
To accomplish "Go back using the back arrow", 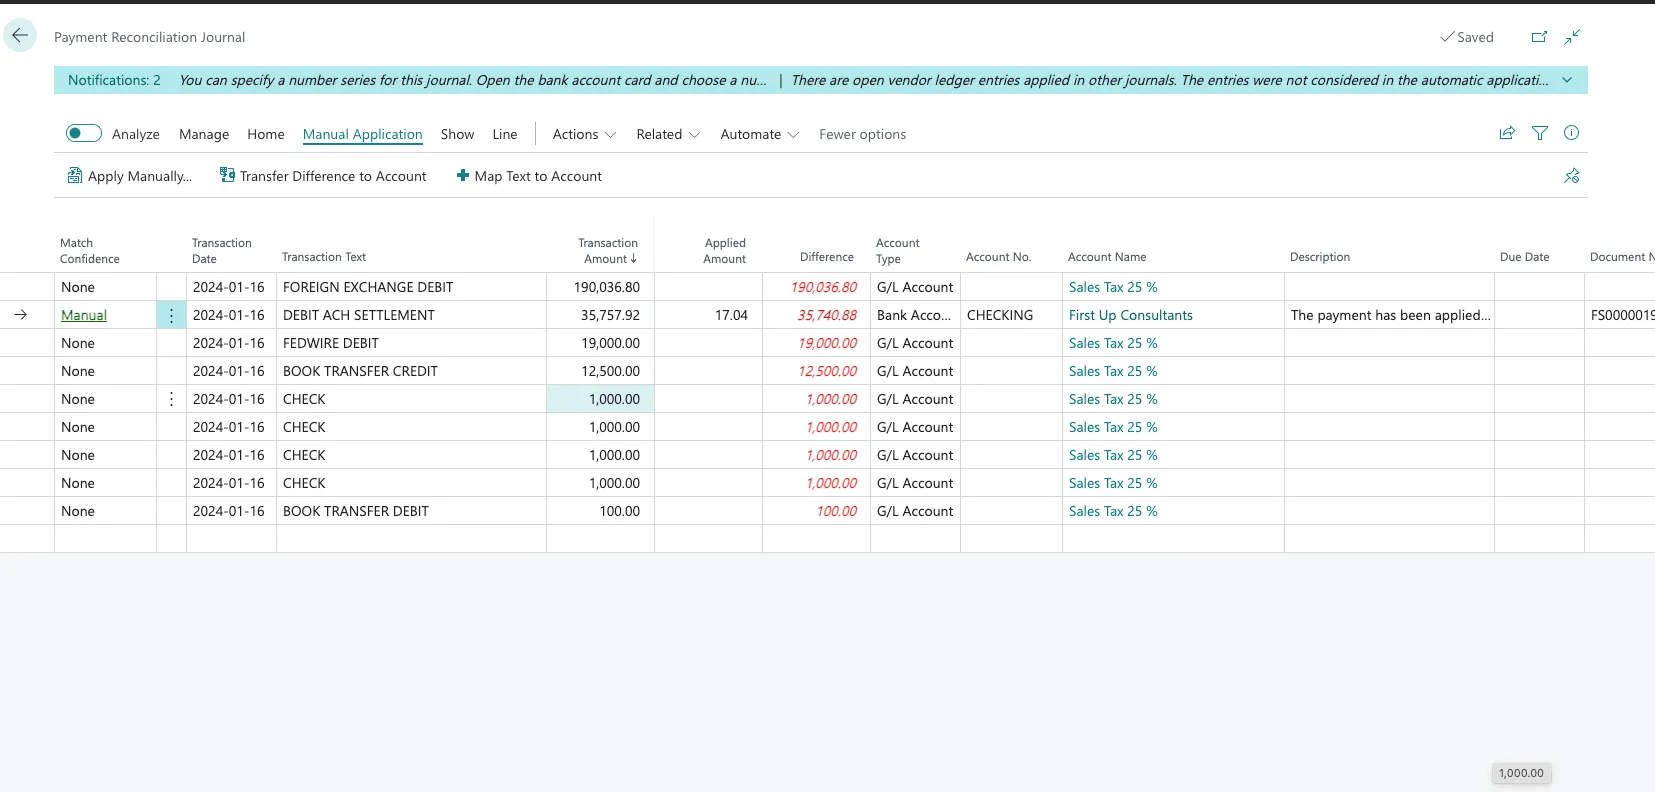I will pyautogui.click(x=20, y=35).
